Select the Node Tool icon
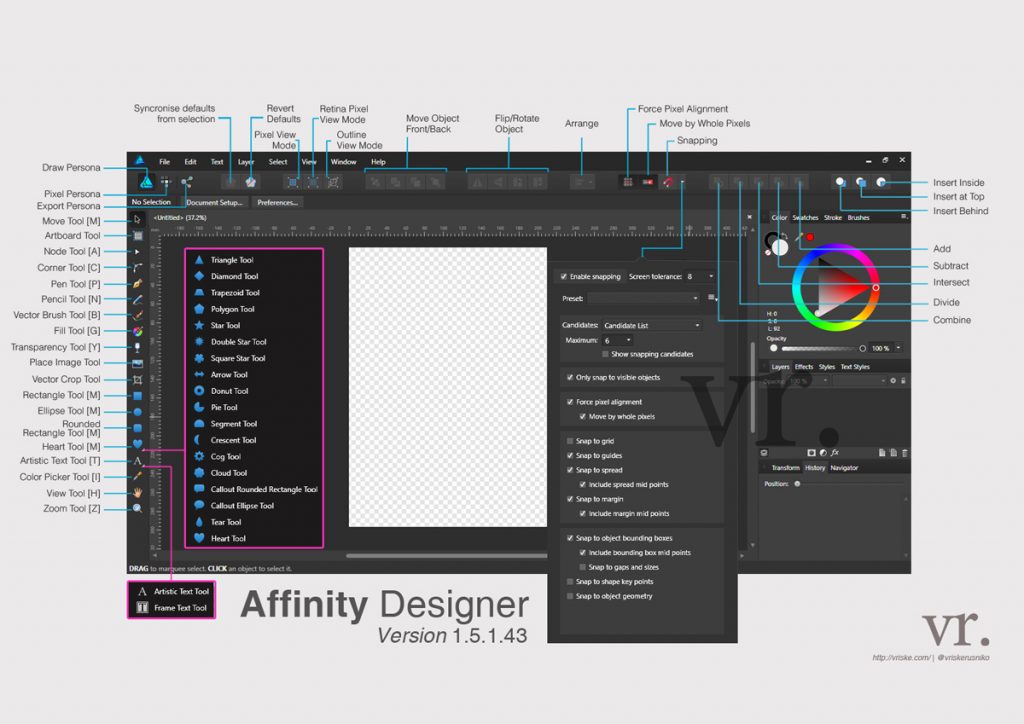Viewport: 1024px width, 724px height. pyautogui.click(x=137, y=252)
